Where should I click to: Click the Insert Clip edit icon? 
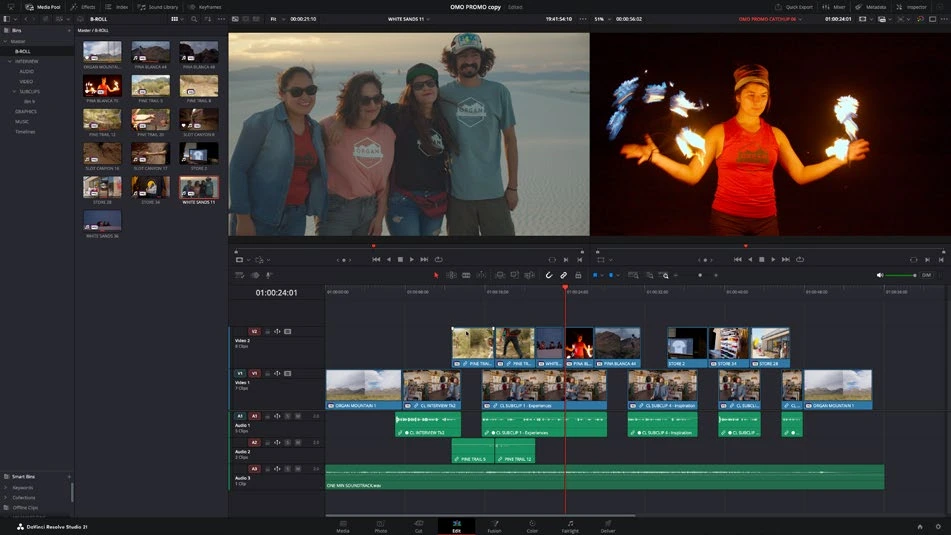pos(500,275)
